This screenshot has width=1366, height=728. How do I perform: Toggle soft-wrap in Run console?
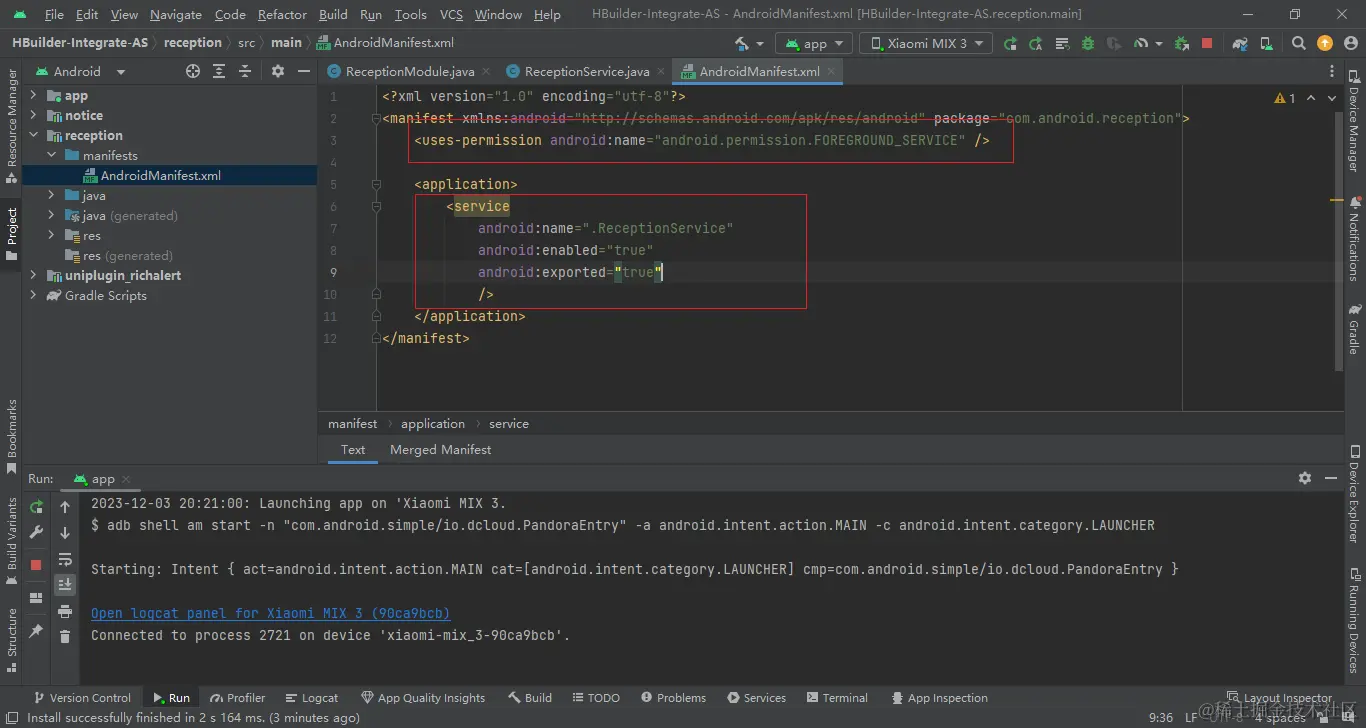click(65, 559)
